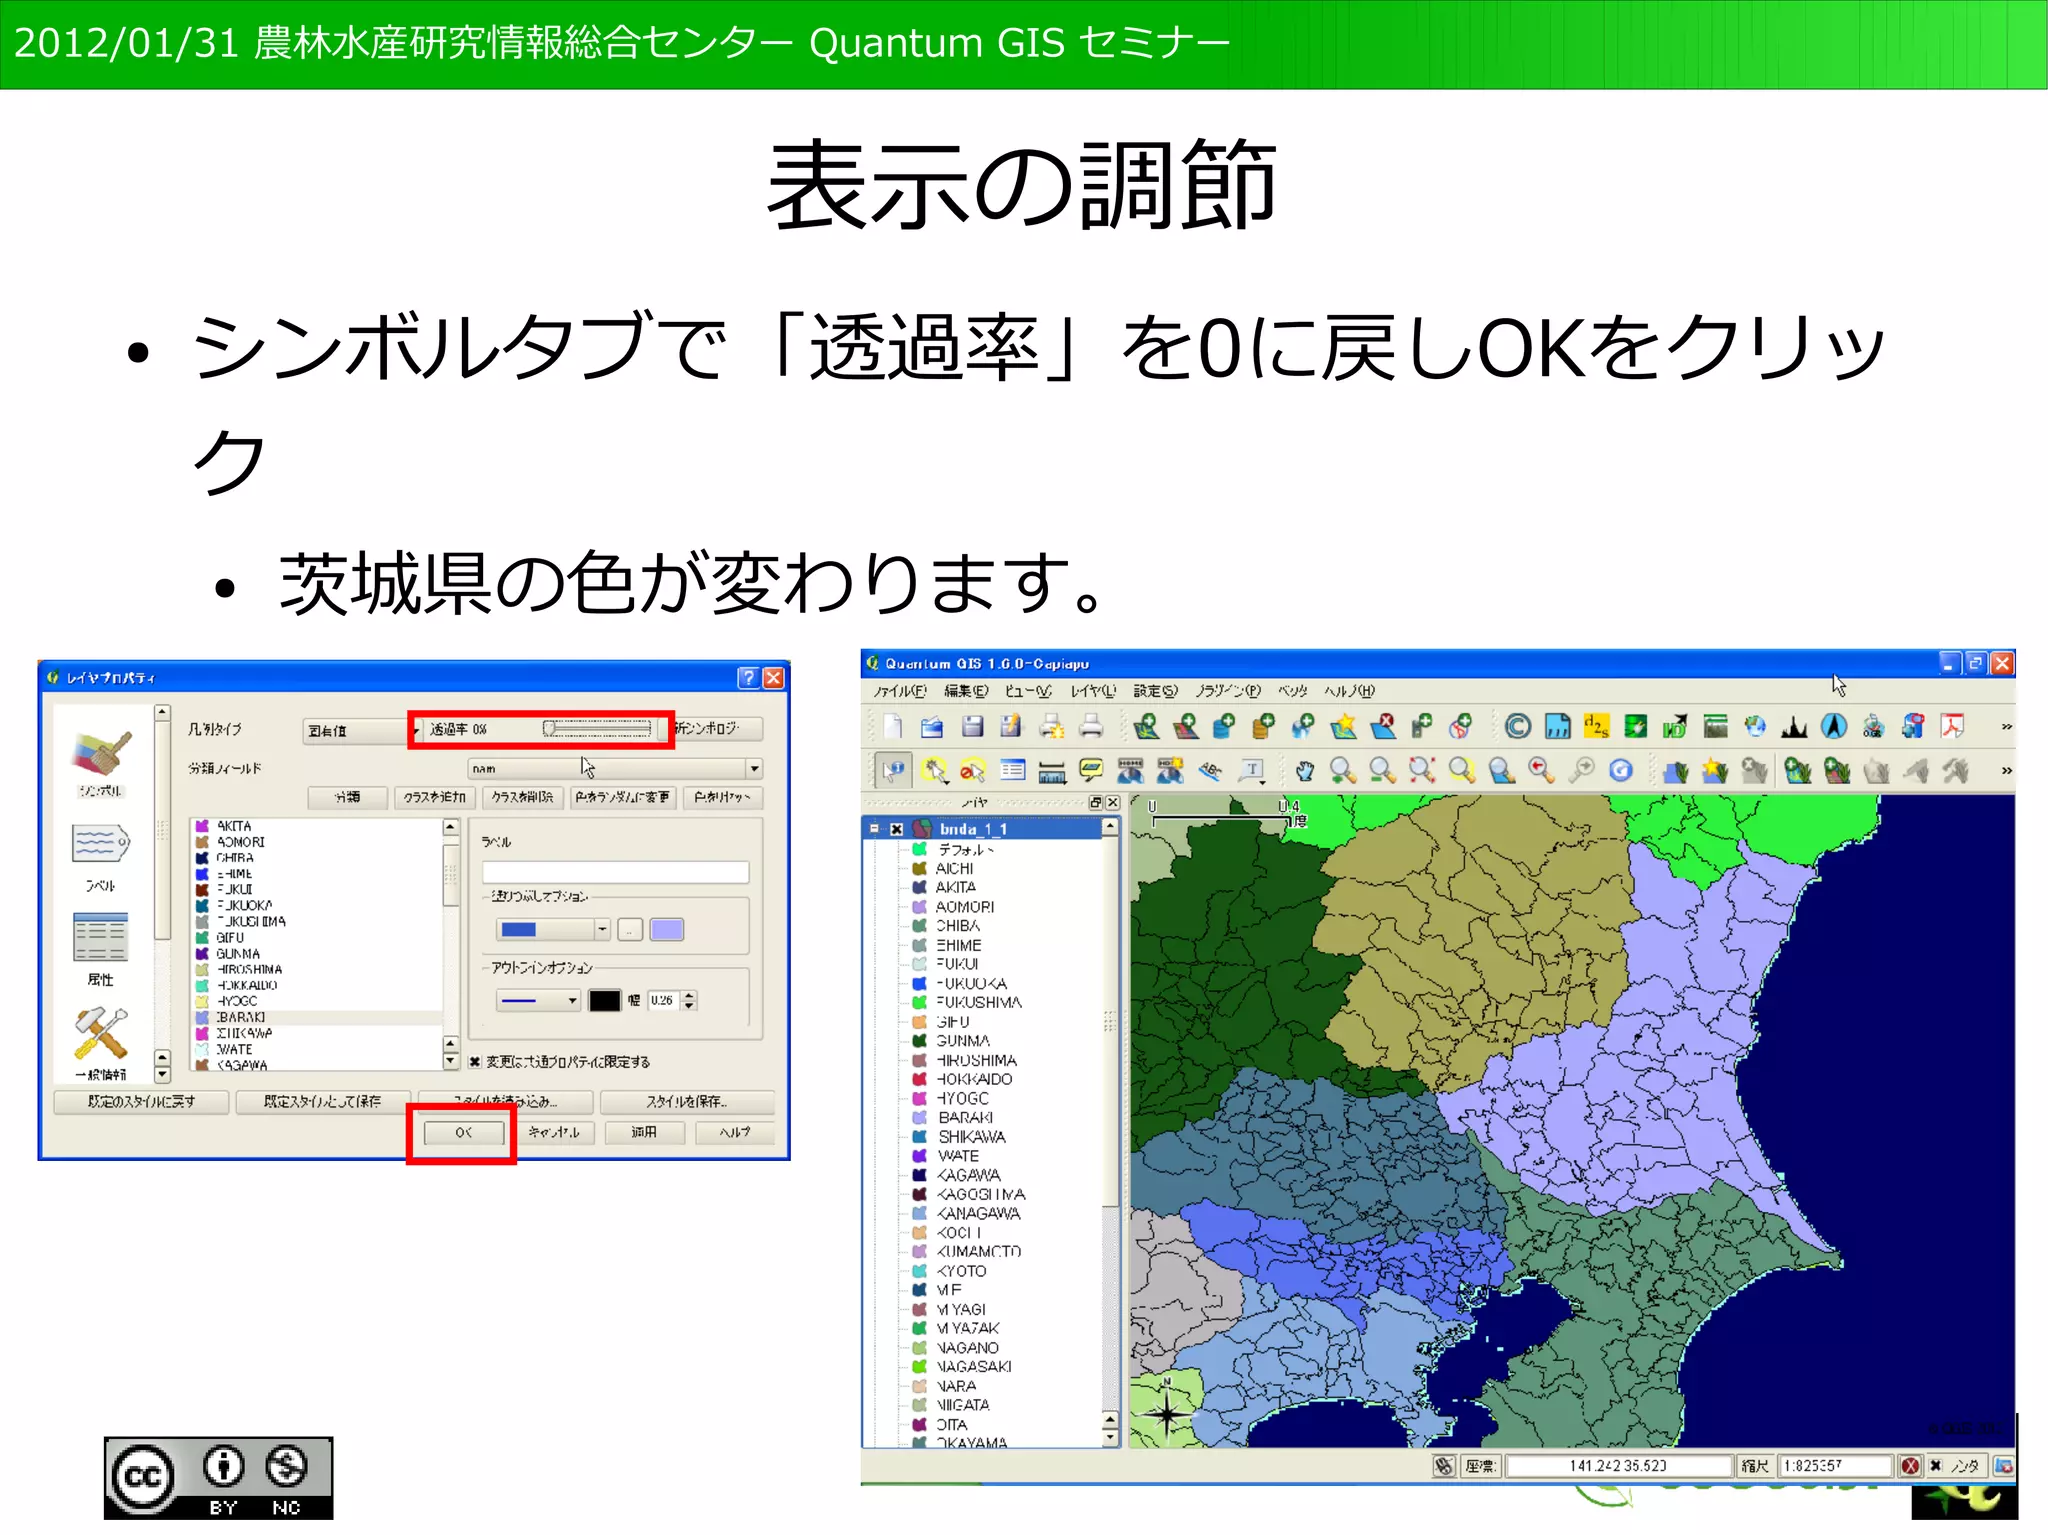Open the Symbology tab in Layer Properties

pos(101,765)
